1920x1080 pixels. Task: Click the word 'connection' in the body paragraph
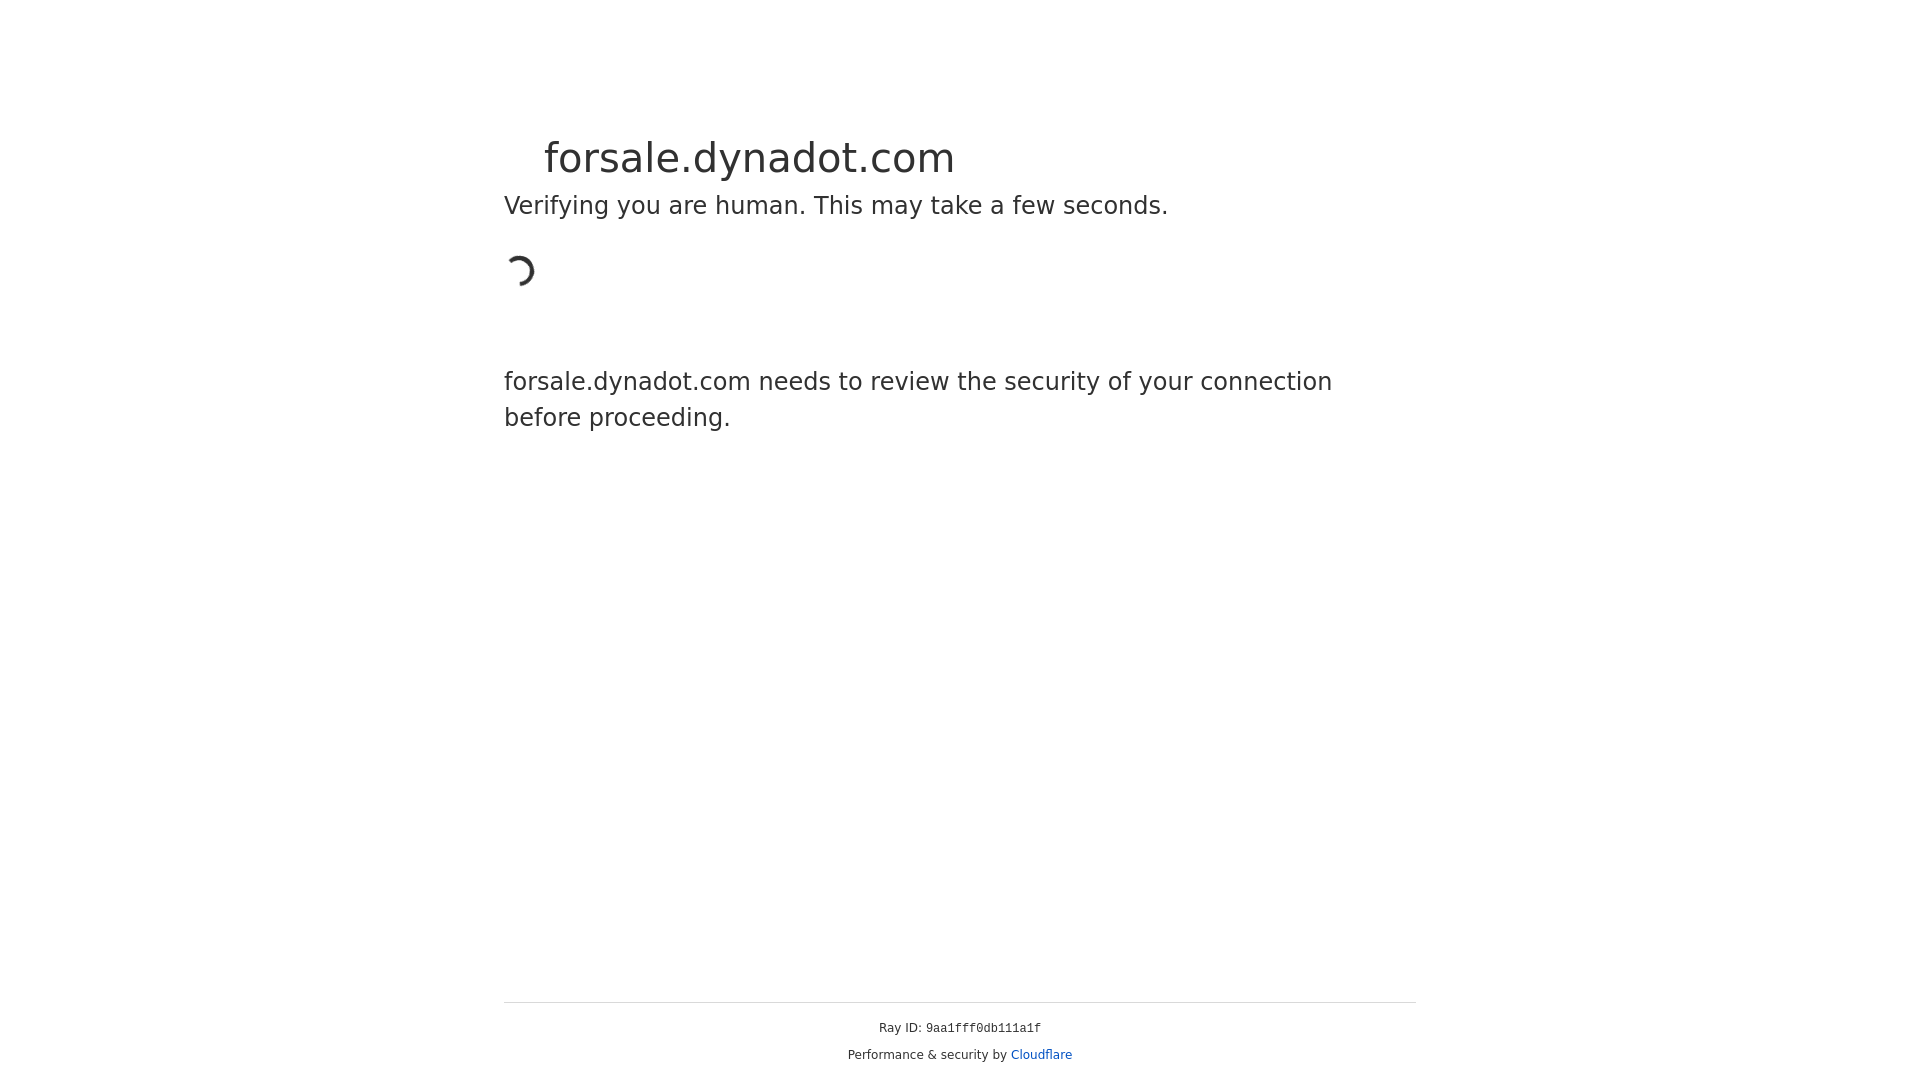click(1266, 382)
